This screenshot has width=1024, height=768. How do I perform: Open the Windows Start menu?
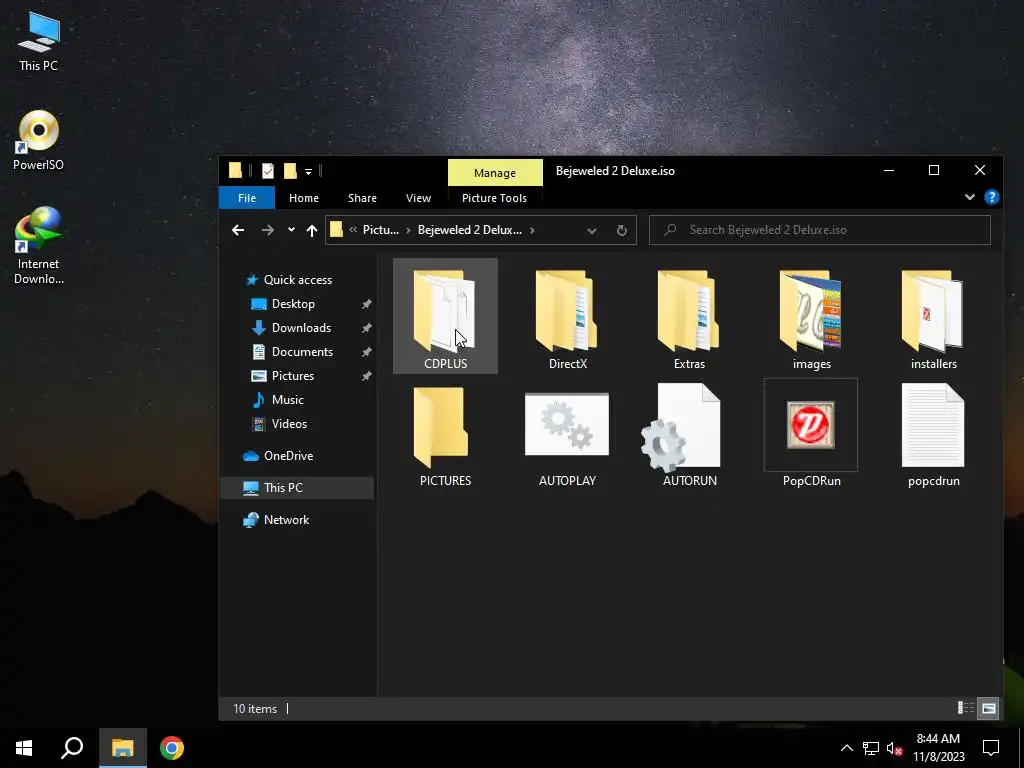pyautogui.click(x=24, y=748)
